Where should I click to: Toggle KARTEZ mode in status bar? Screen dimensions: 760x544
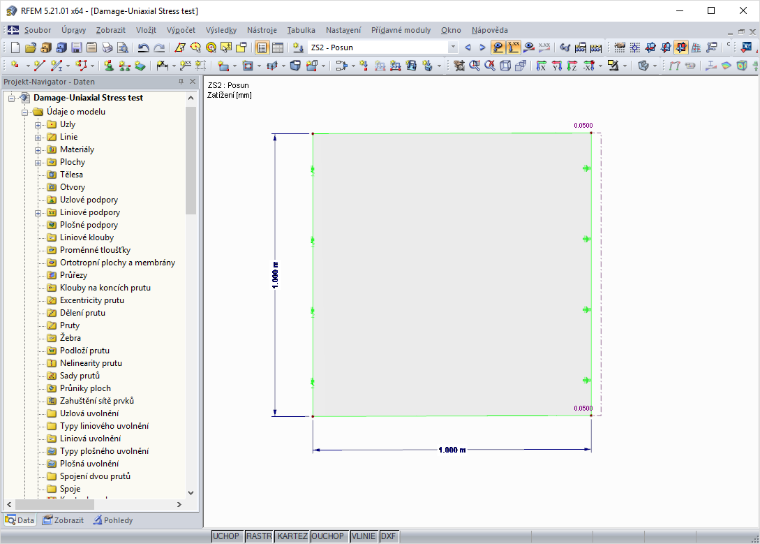[x=292, y=536]
